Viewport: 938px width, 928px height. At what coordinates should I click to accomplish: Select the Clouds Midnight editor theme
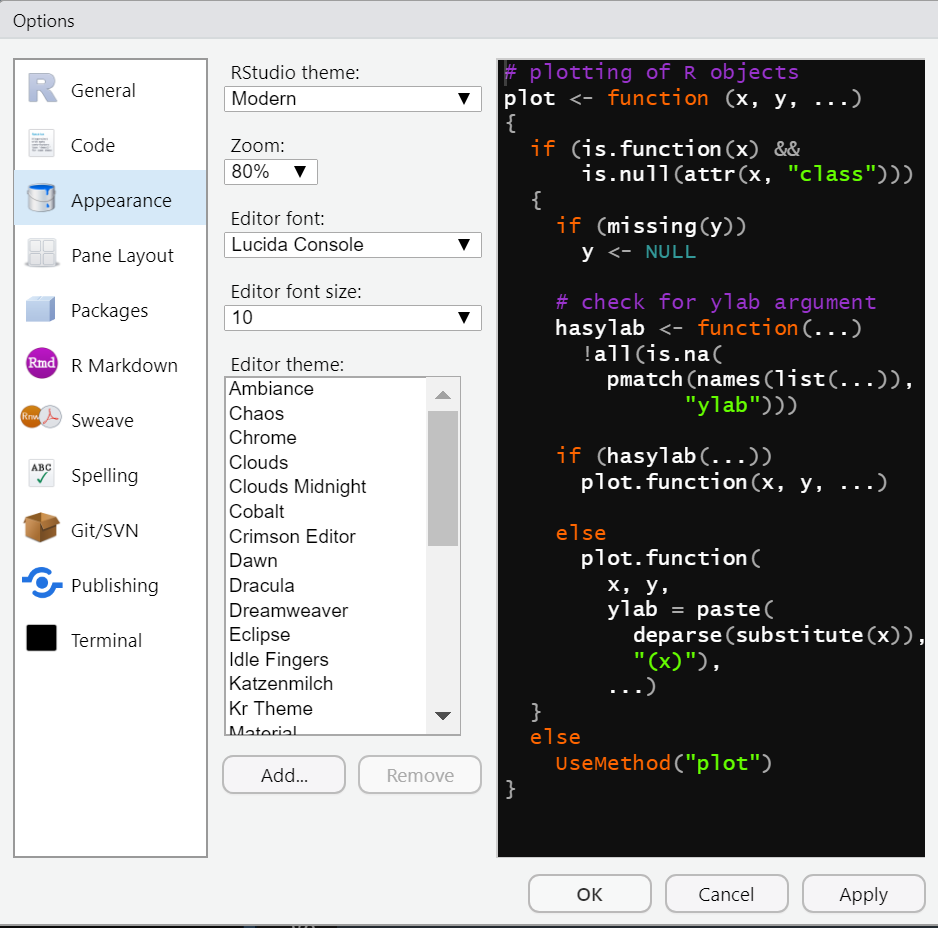tap(326, 486)
